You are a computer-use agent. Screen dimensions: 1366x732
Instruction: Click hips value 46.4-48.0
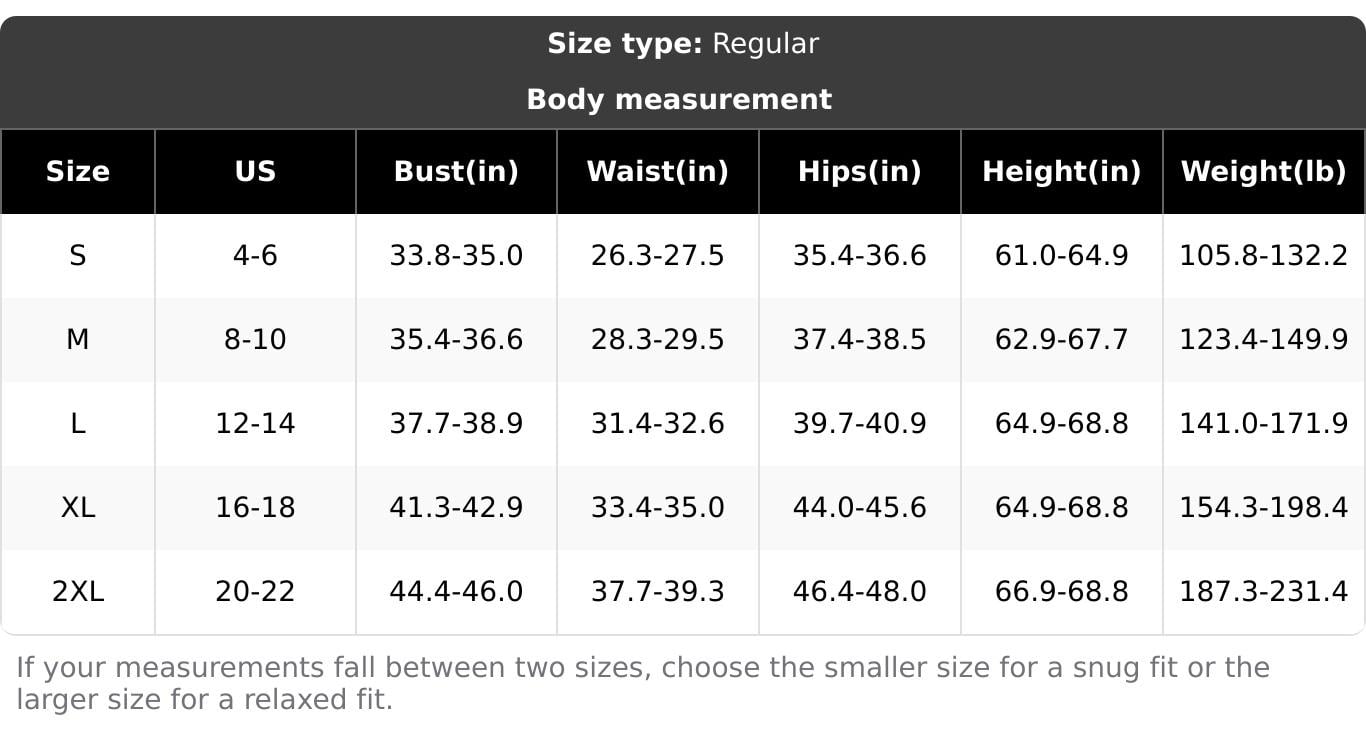pyautogui.click(x=859, y=592)
